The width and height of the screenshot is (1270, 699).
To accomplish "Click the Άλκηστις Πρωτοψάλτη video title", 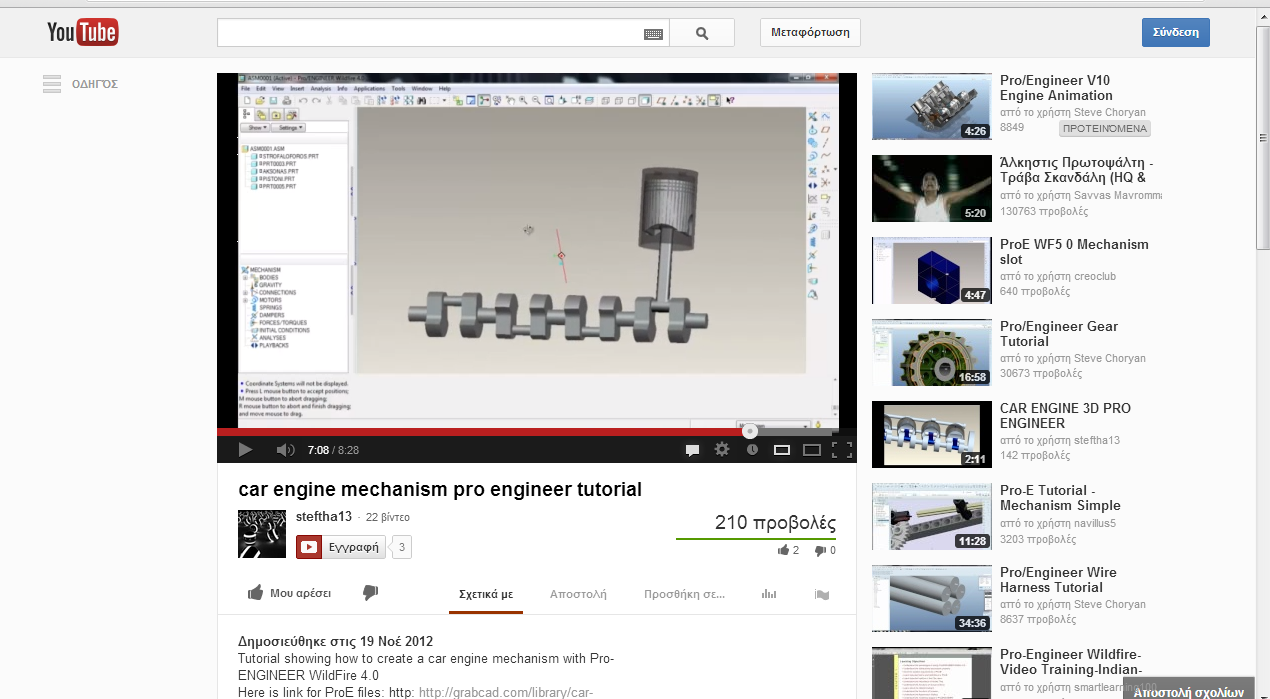I will click(1078, 170).
